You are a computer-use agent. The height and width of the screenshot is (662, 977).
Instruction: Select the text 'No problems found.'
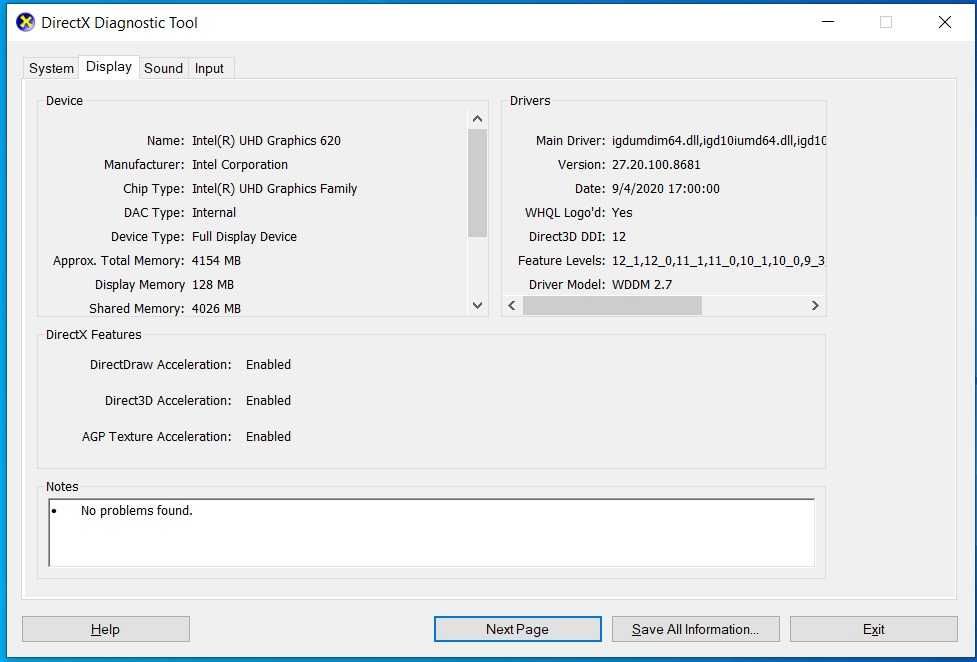136,511
